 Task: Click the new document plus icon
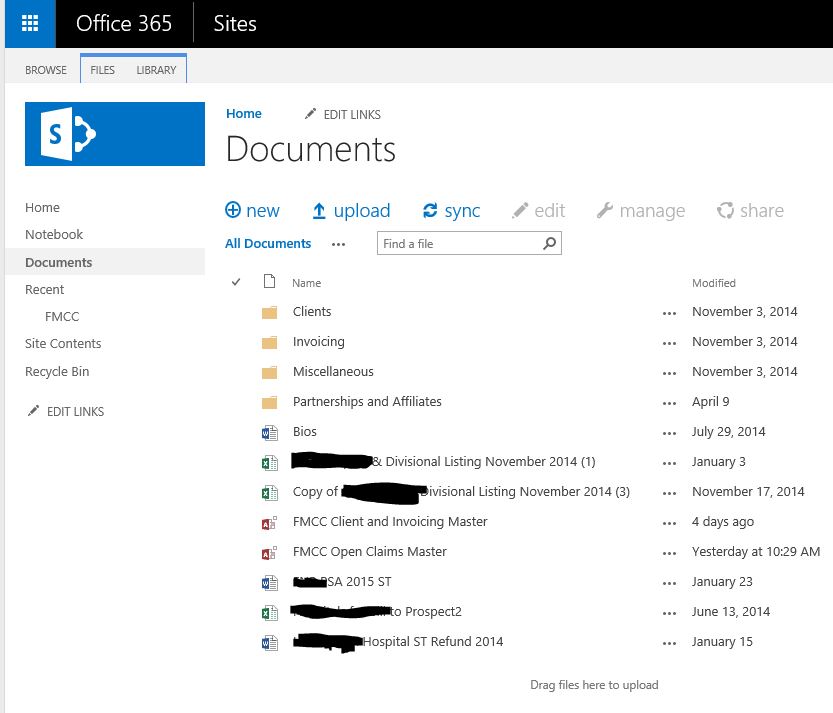tap(233, 210)
